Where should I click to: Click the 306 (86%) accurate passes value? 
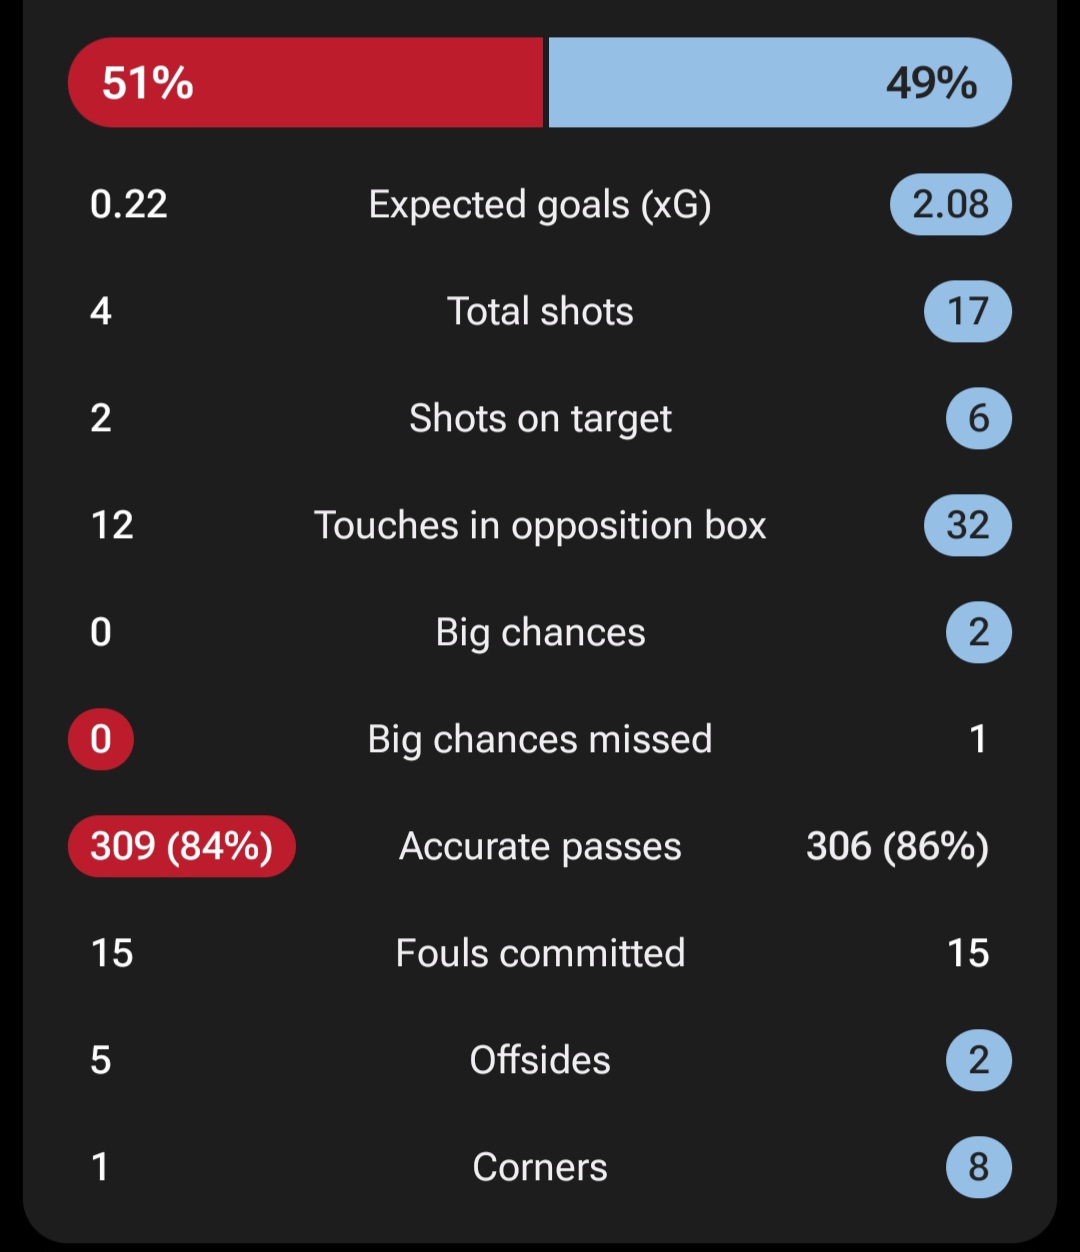(x=897, y=847)
